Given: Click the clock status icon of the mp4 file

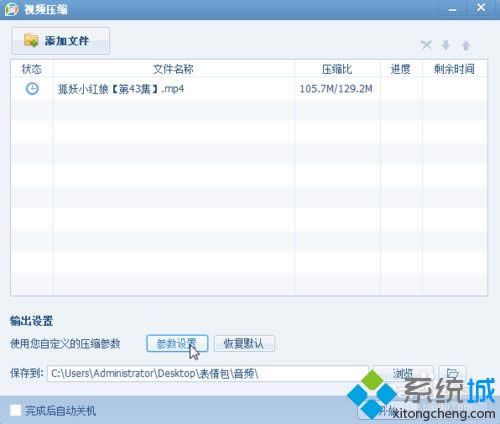Looking at the screenshot, I should coord(32,89).
